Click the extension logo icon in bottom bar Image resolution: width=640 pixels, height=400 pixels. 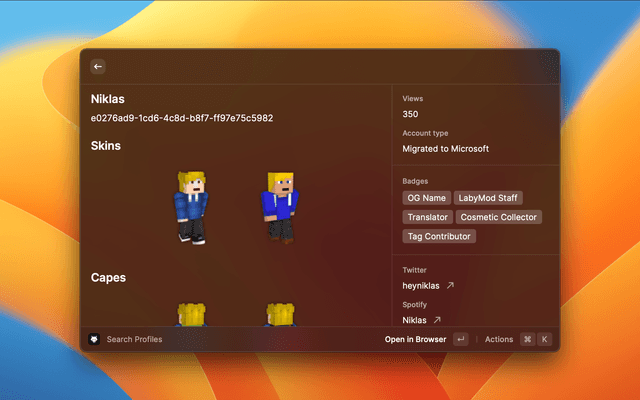(94, 339)
